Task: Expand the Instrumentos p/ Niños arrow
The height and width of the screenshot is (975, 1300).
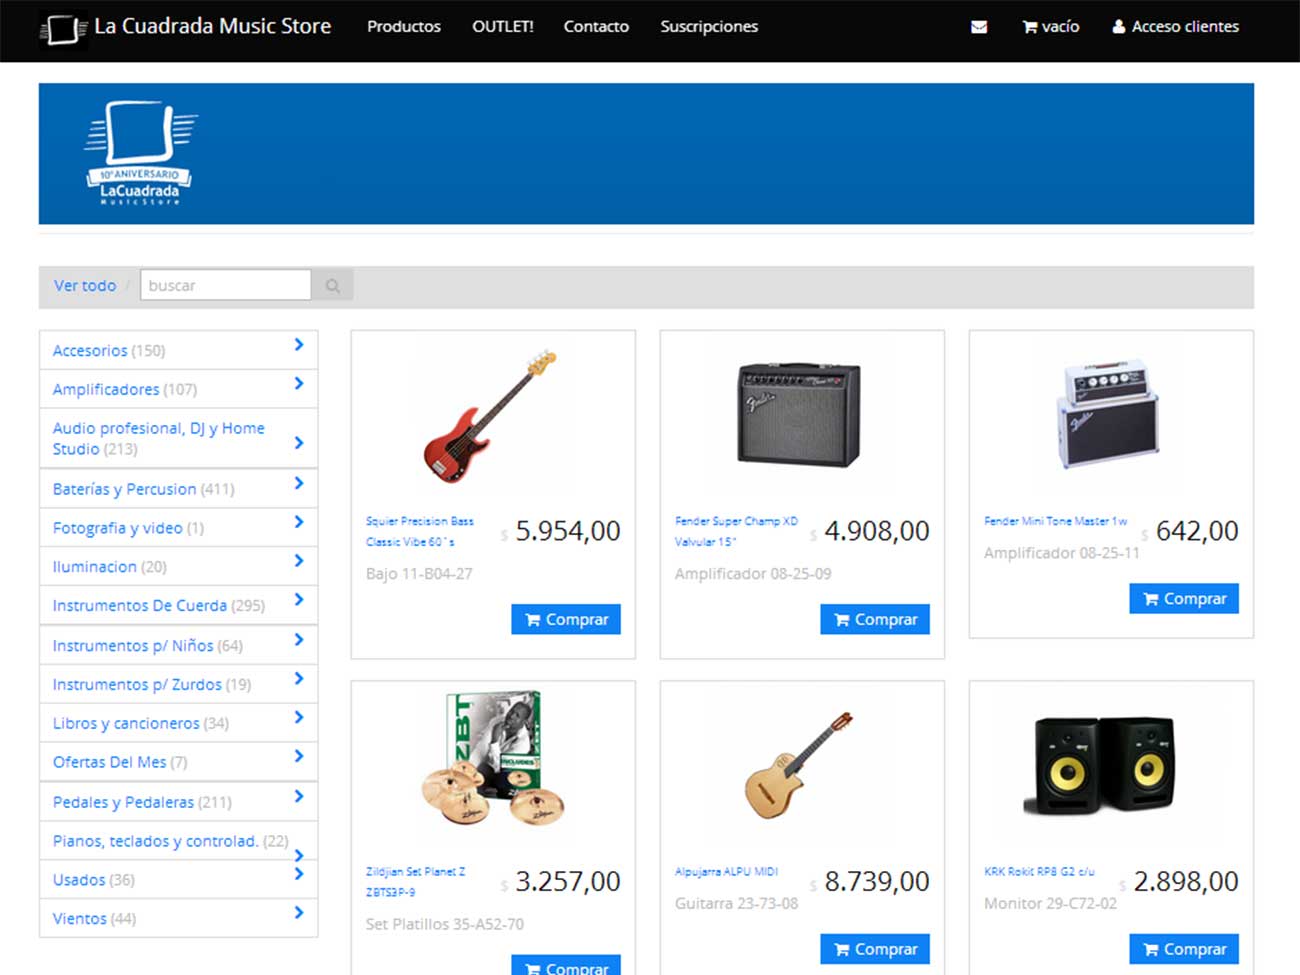Action: pyautogui.click(x=298, y=641)
